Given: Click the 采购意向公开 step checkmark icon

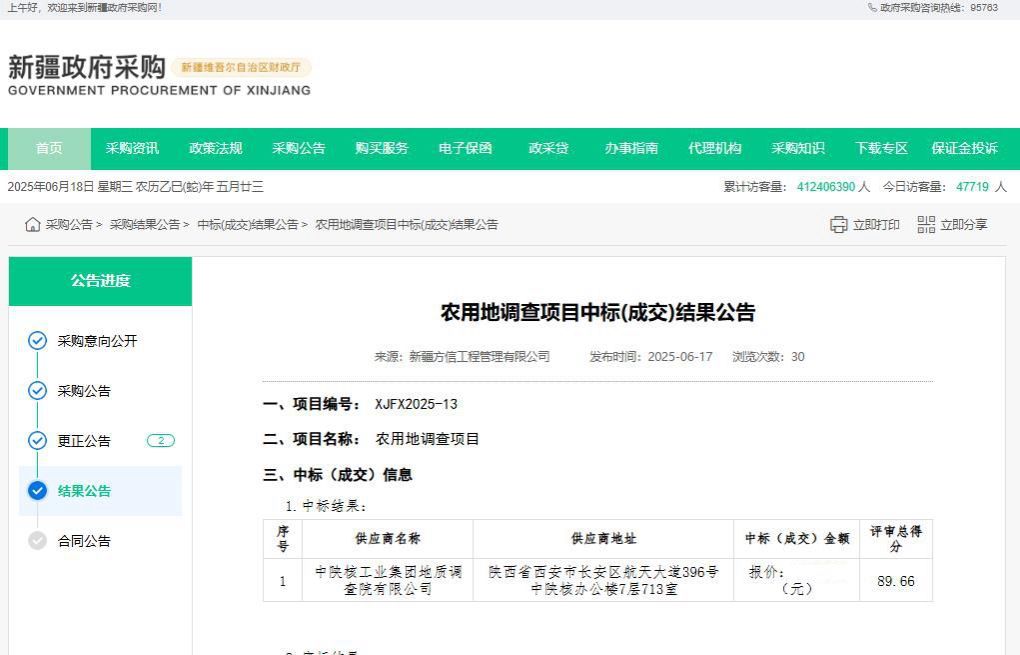Looking at the screenshot, I should coord(38,341).
